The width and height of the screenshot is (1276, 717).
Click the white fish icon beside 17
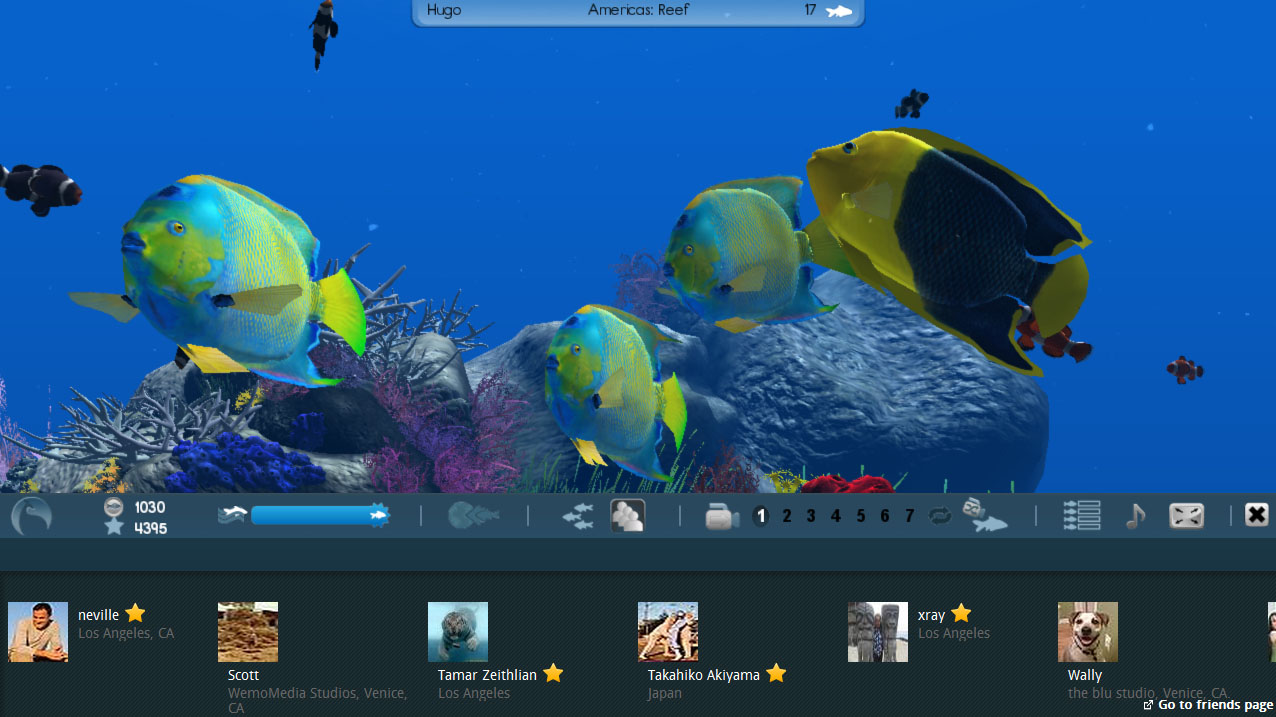pos(838,11)
